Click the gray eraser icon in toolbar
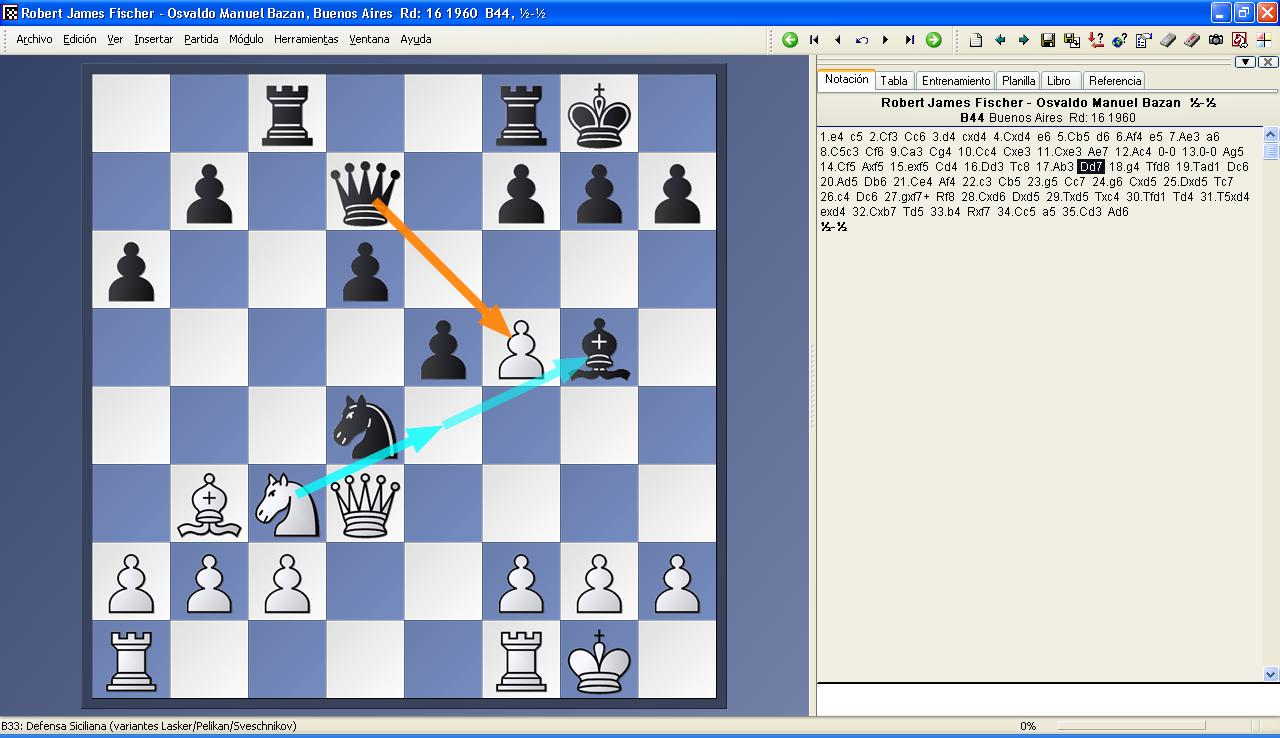The height and width of the screenshot is (738, 1280). [x=1168, y=40]
